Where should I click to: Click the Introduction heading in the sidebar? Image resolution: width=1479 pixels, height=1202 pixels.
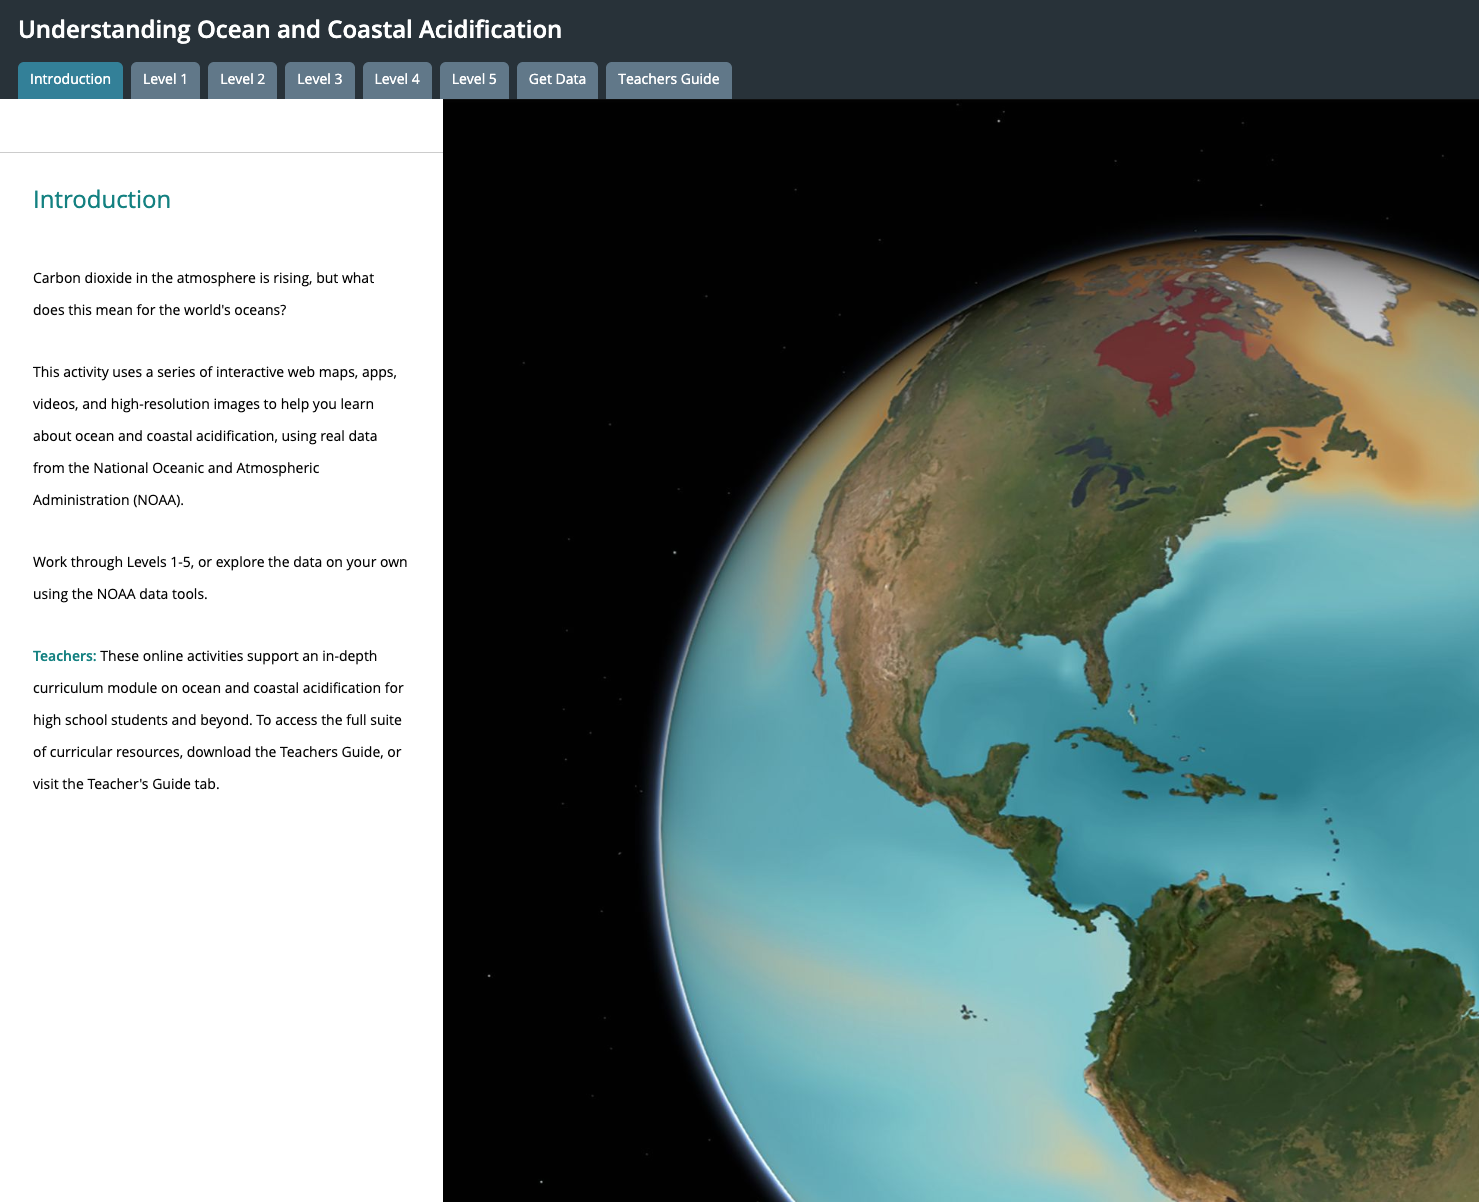[102, 199]
